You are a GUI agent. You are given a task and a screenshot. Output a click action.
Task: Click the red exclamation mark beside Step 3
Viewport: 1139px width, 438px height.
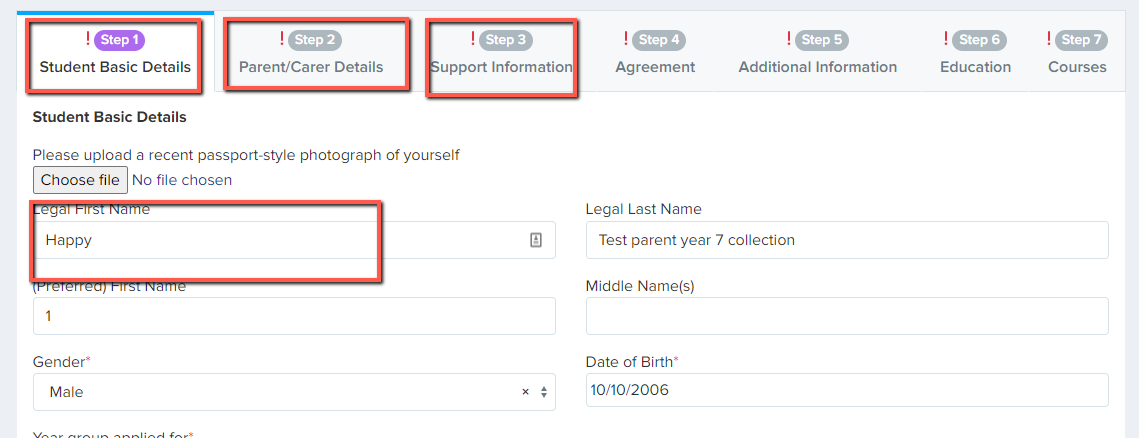pyautogui.click(x=473, y=38)
